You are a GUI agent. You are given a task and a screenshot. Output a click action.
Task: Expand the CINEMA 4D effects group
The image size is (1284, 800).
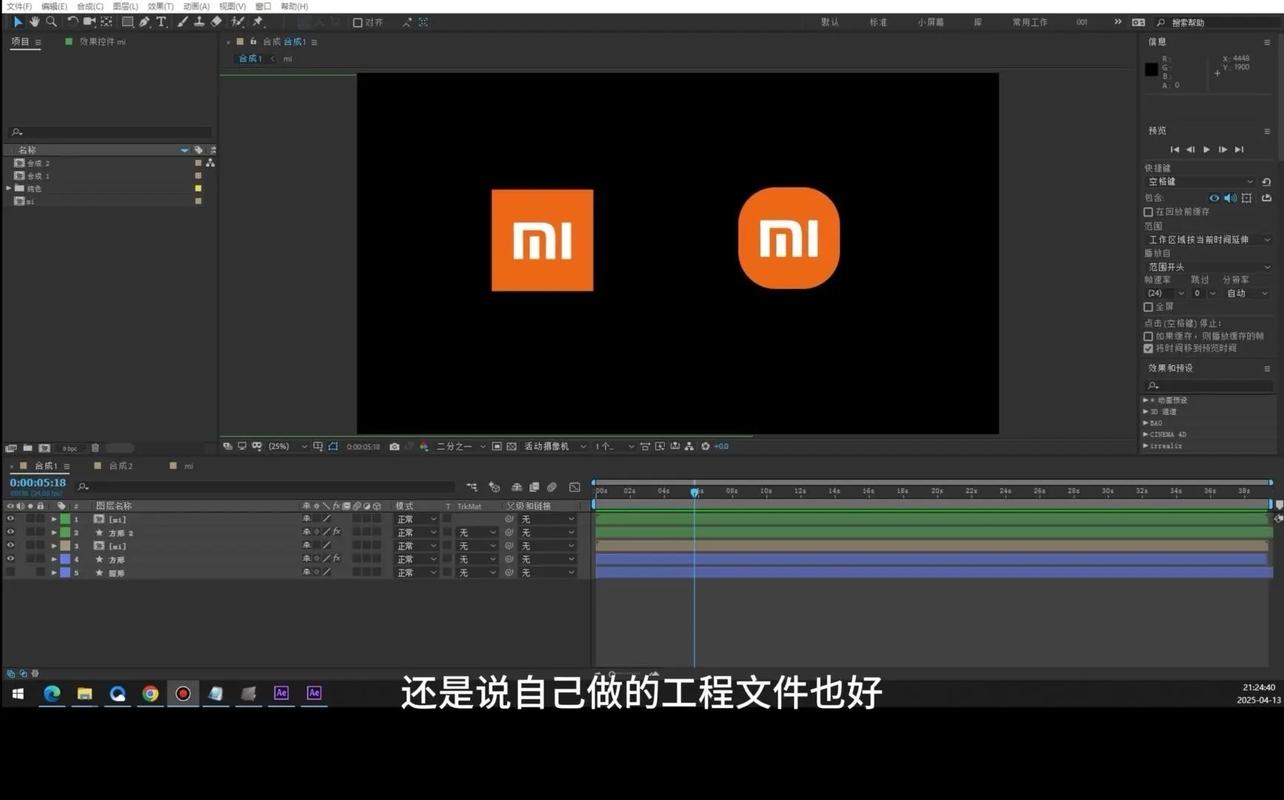point(1146,433)
